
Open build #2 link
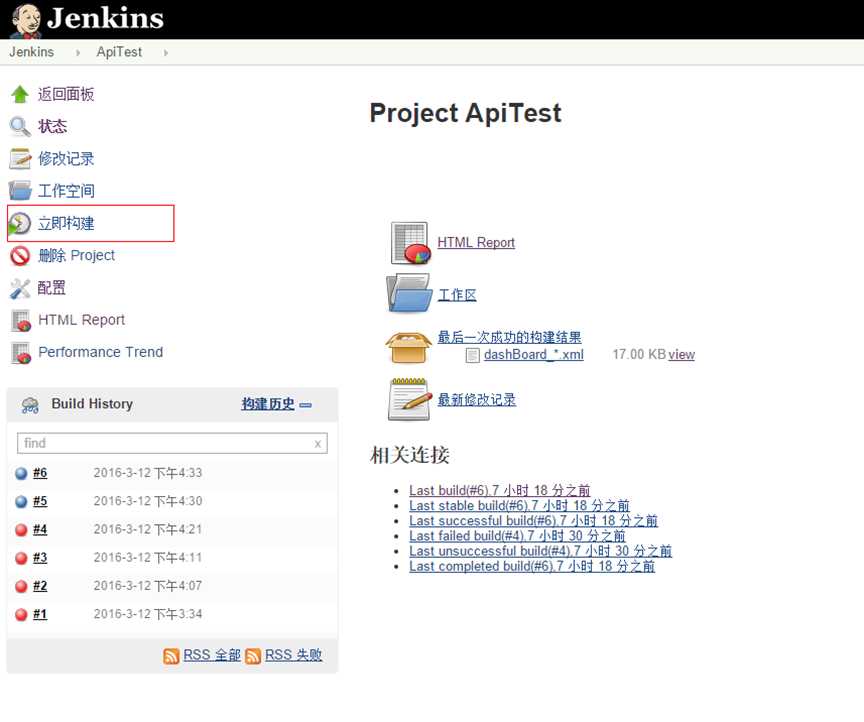click(x=40, y=586)
